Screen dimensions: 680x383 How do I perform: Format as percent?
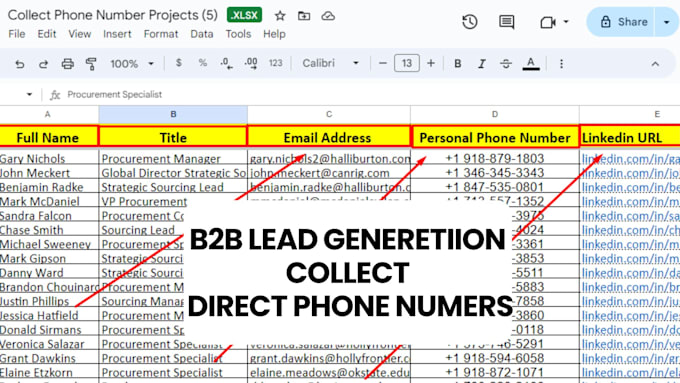203,63
